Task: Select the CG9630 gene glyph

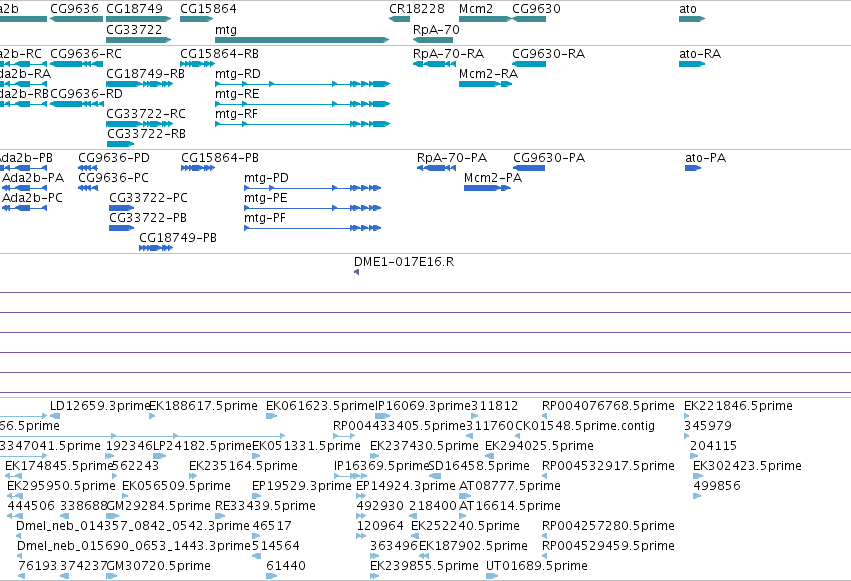Action: [x=529, y=19]
